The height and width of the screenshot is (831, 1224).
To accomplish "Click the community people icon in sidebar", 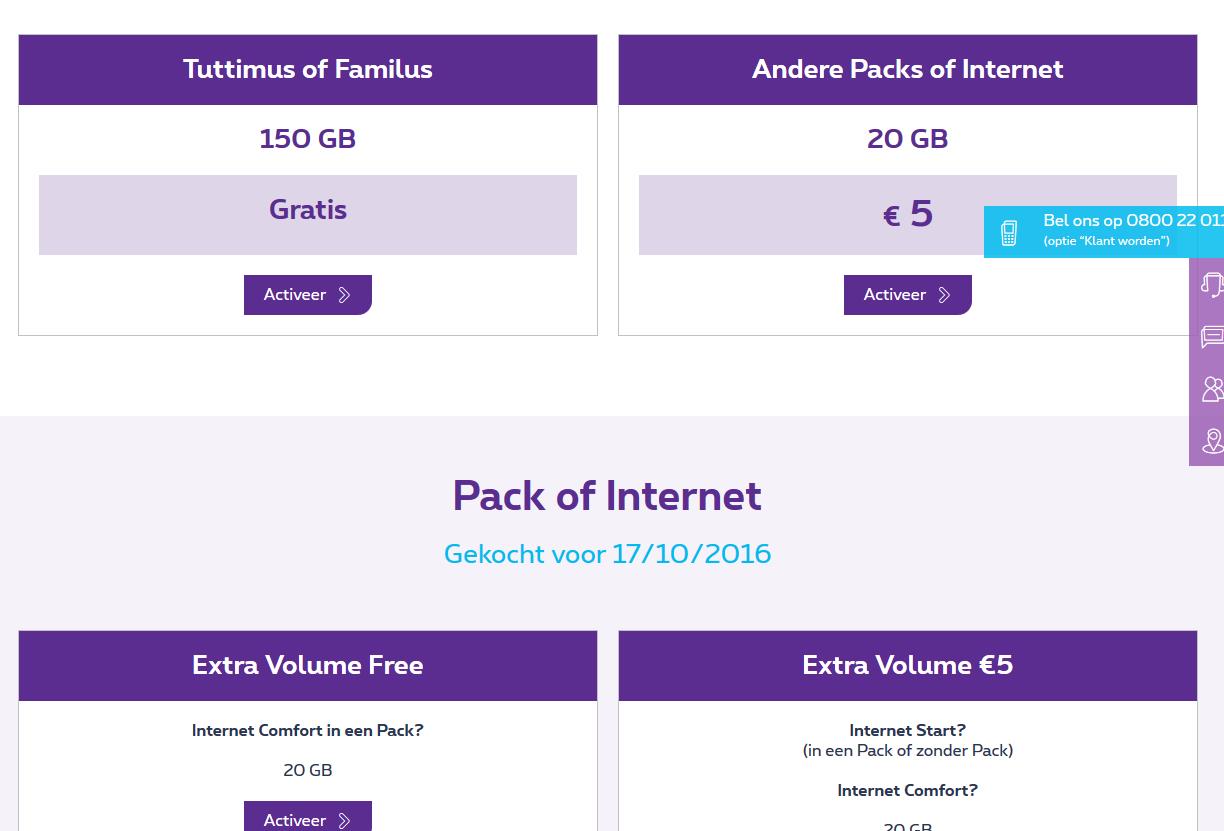I will pyautogui.click(x=1211, y=389).
